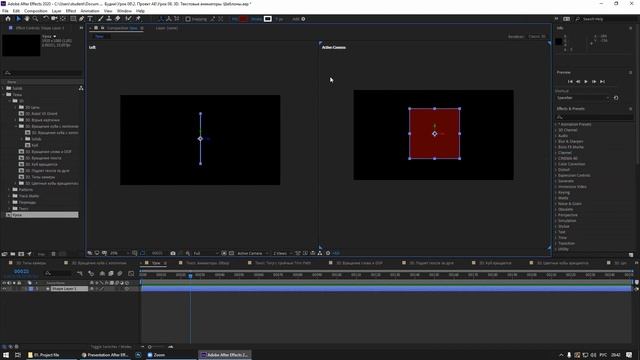The image size is (640, 360).
Task: Open the Layer menu
Action: (56, 11)
